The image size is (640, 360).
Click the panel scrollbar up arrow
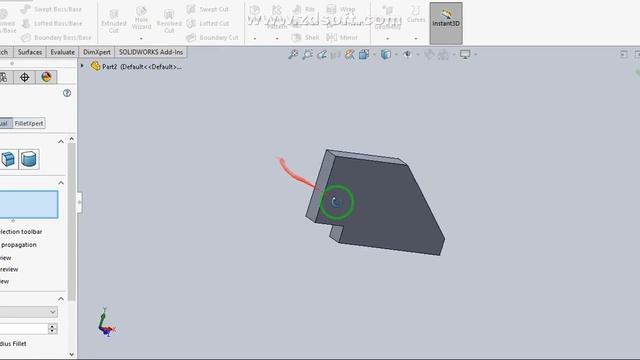71,139
